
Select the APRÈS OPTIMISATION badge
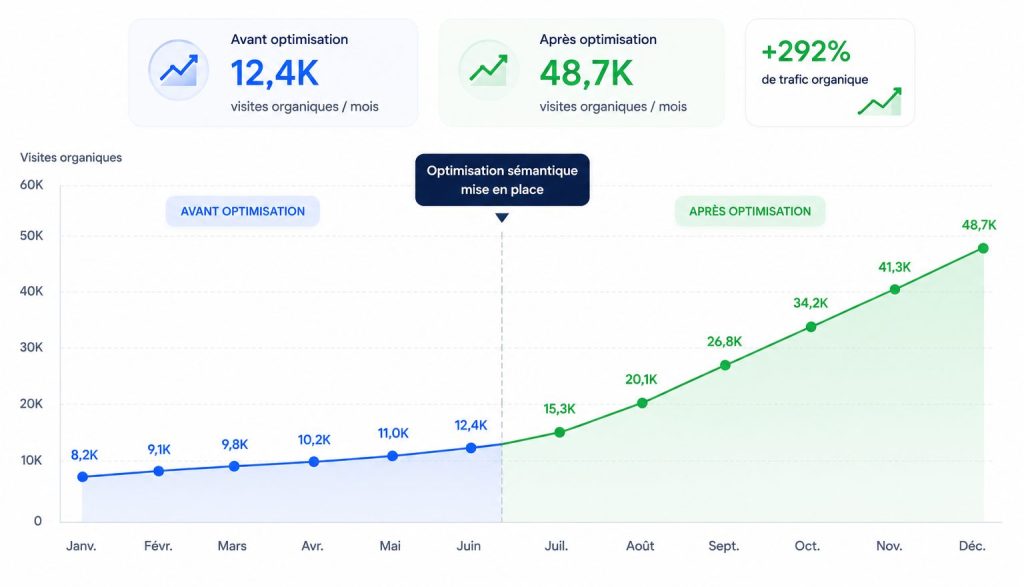point(750,211)
